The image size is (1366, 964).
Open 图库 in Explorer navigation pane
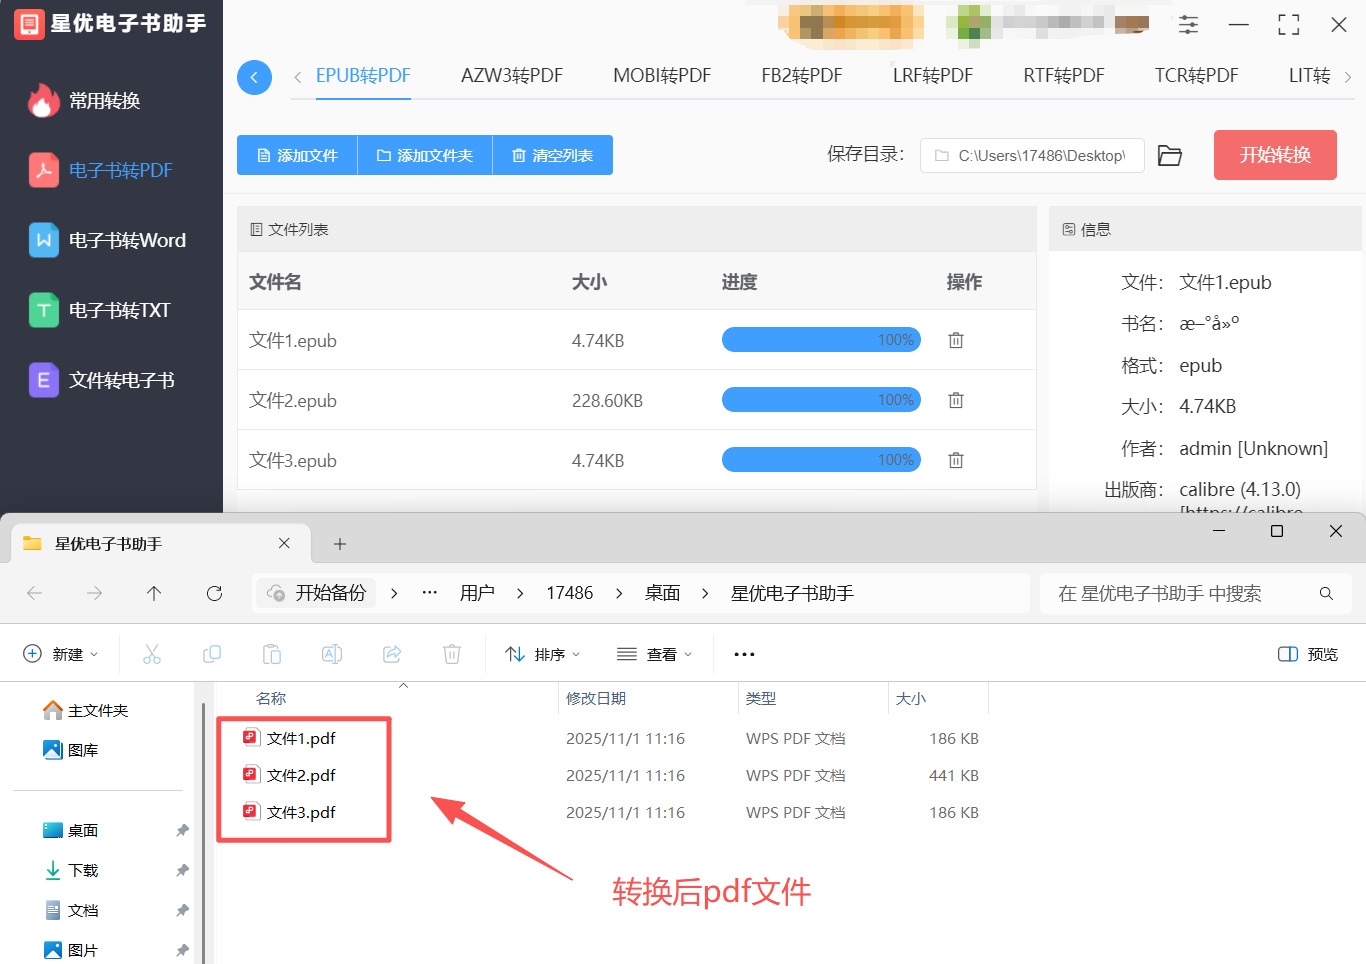coord(71,750)
